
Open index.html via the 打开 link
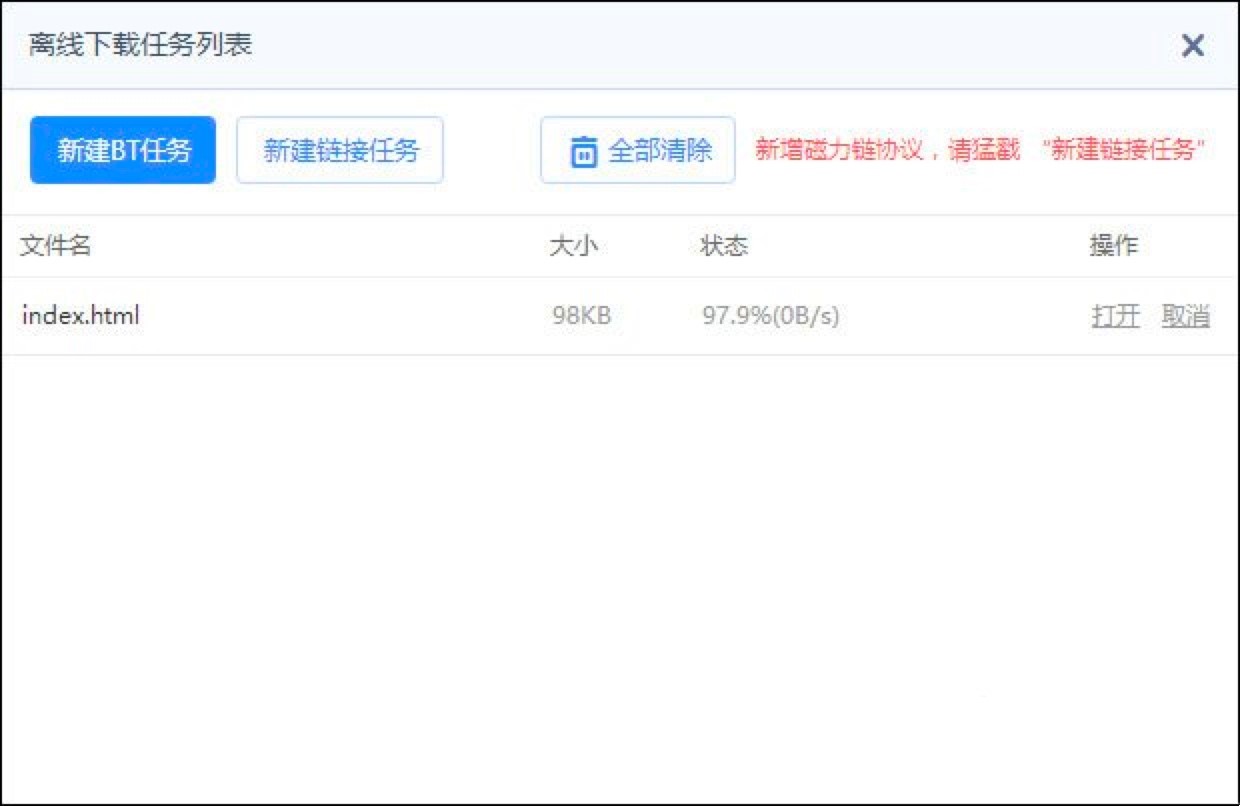tap(1116, 316)
